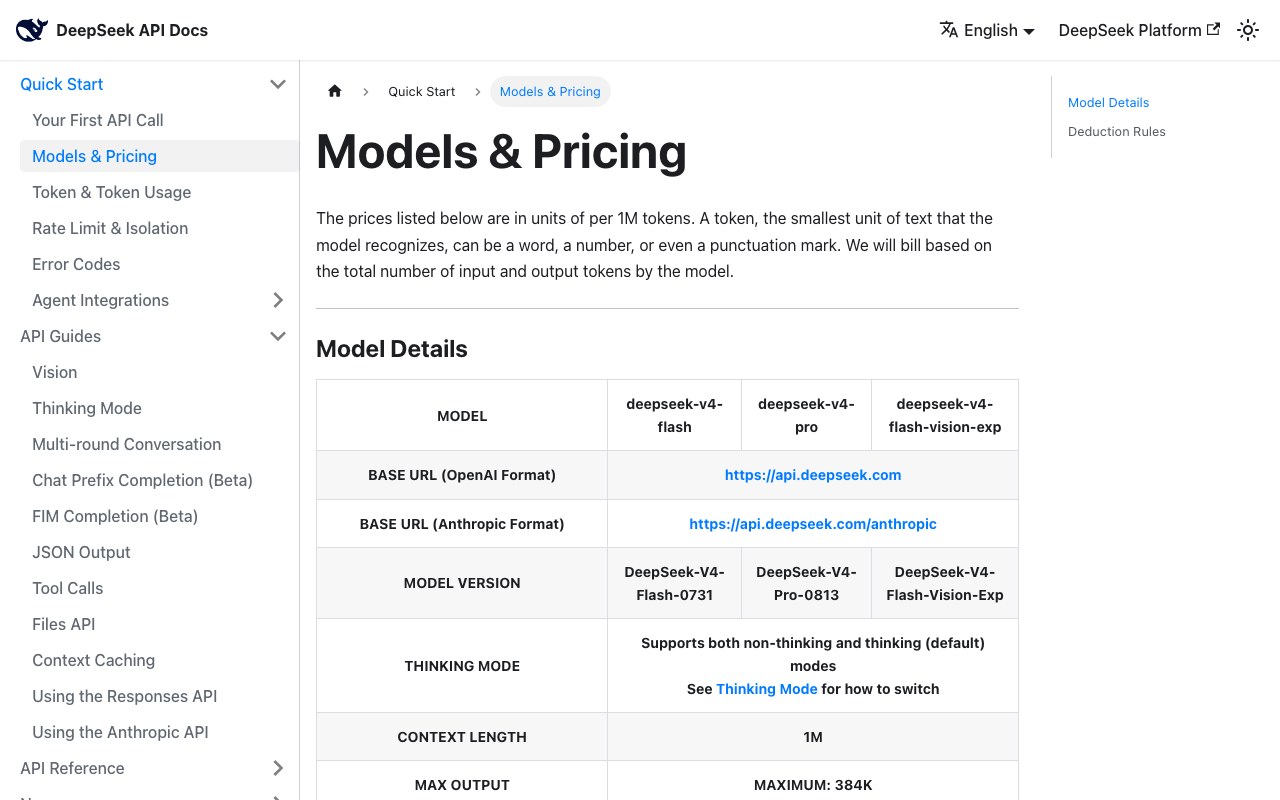This screenshot has width=1280, height=800.
Task: Collapse the API Guides section chevron
Action: tap(278, 336)
